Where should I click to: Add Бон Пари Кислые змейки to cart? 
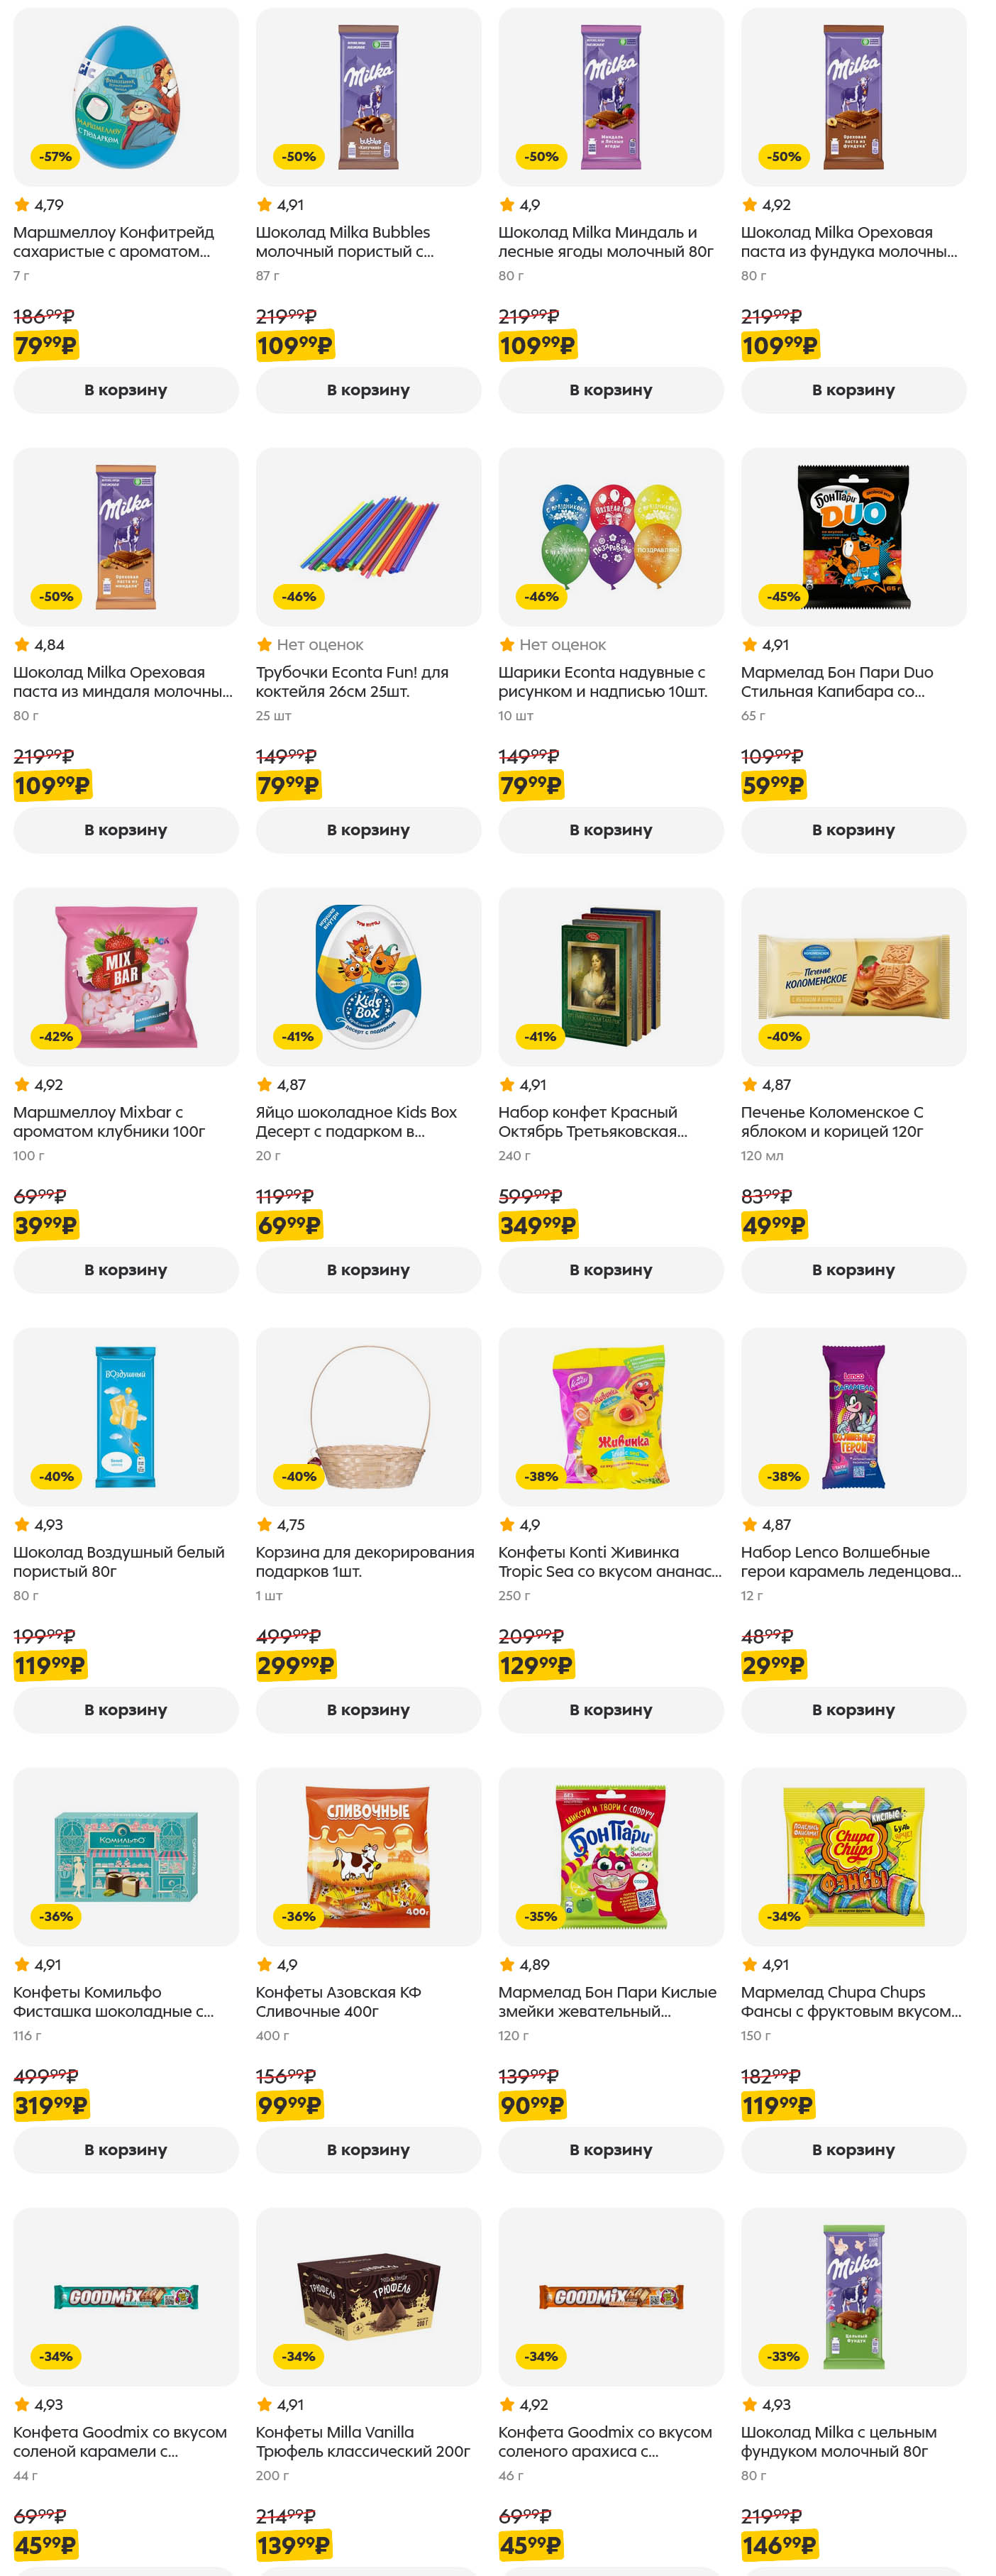pos(610,2150)
